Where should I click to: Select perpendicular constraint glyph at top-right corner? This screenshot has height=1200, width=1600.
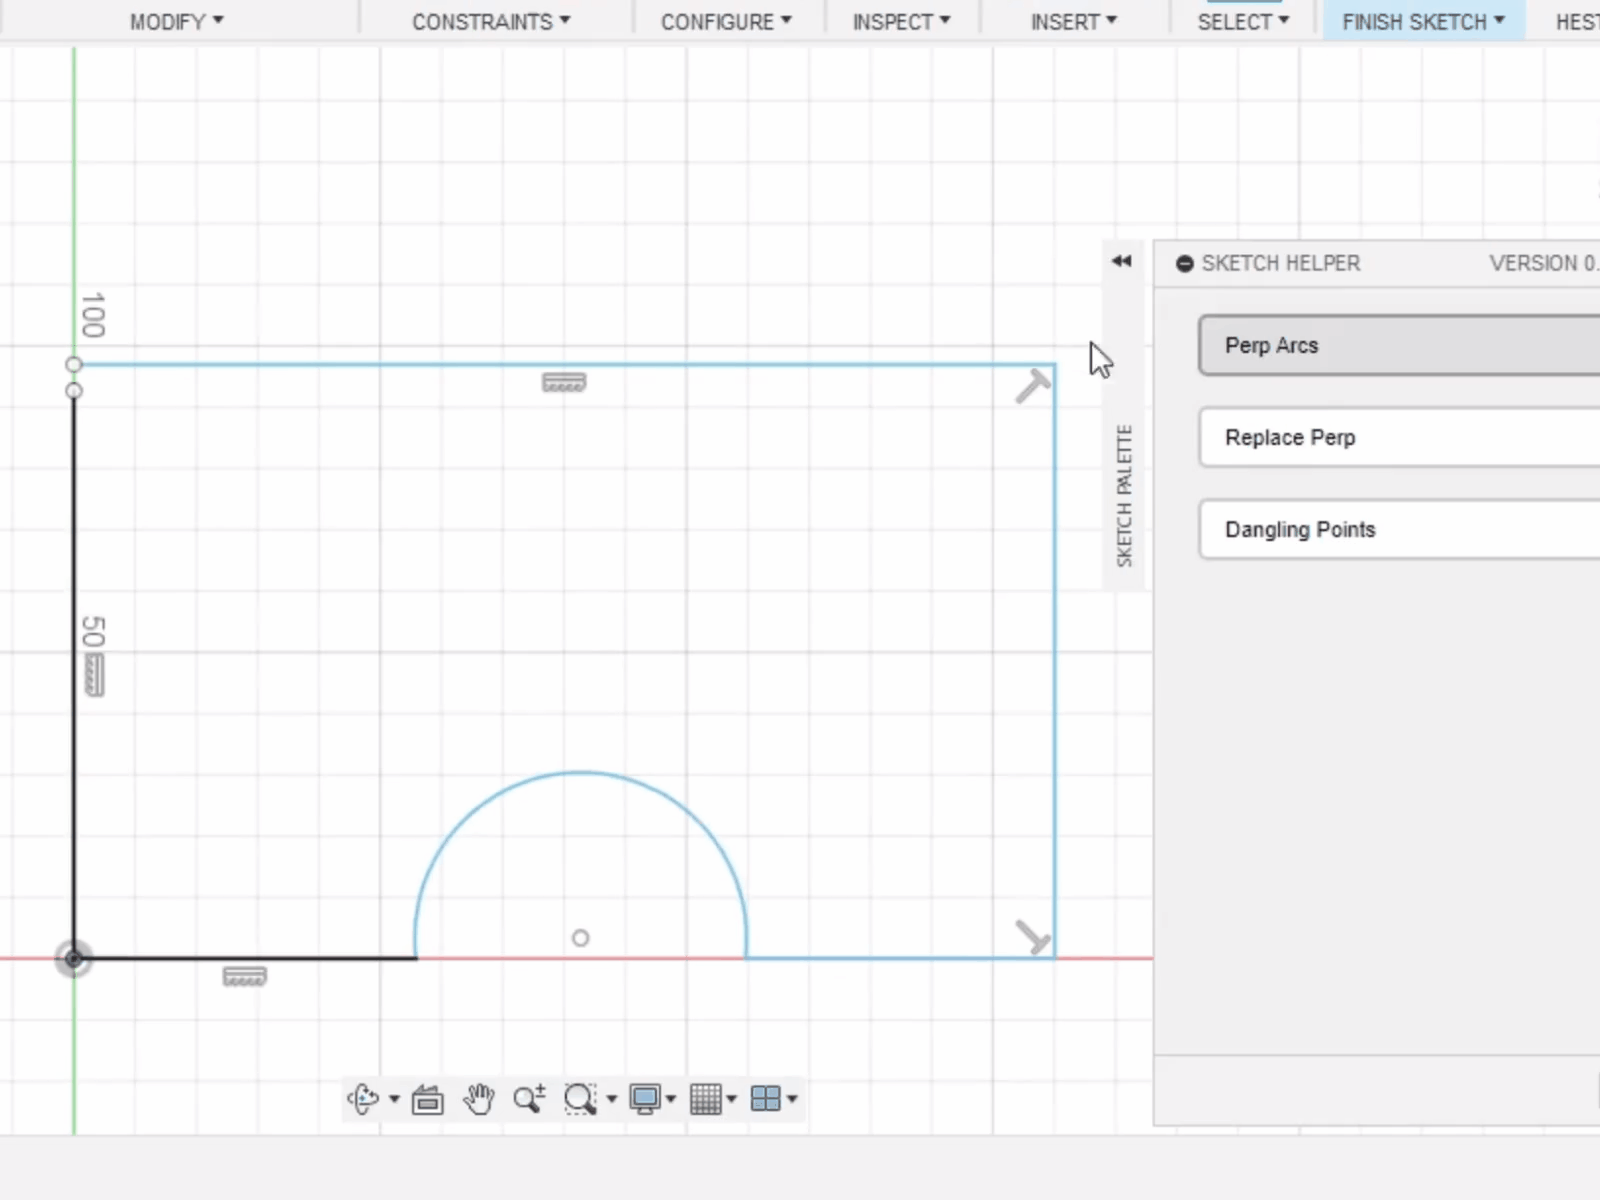pos(1033,386)
